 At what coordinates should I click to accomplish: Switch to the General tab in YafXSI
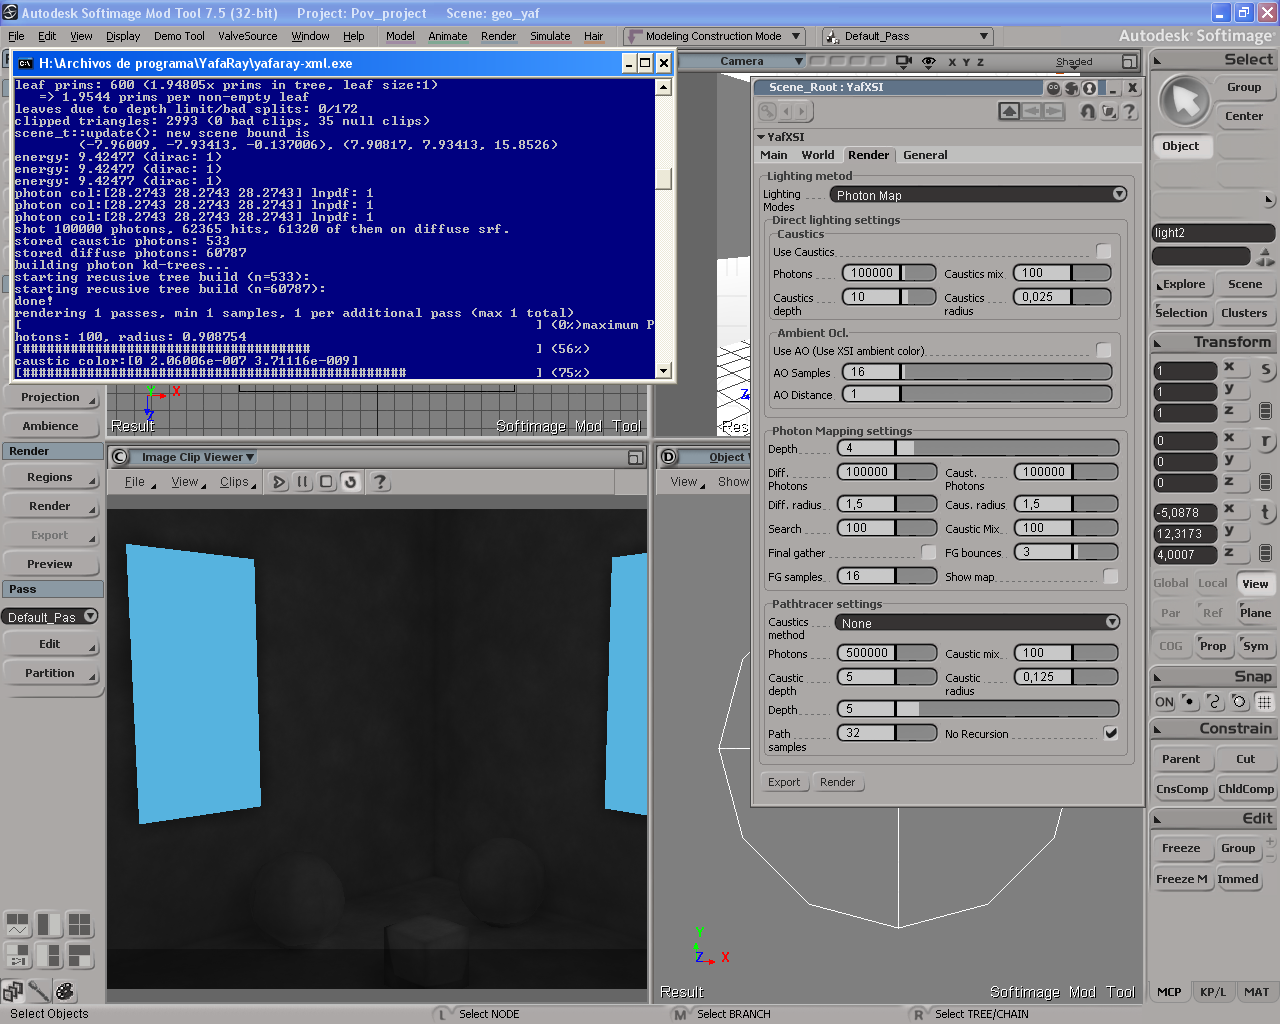(925, 155)
